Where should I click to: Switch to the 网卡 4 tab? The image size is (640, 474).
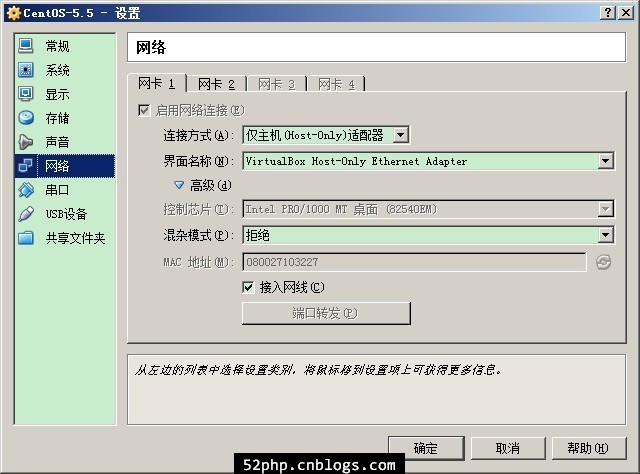click(x=336, y=85)
